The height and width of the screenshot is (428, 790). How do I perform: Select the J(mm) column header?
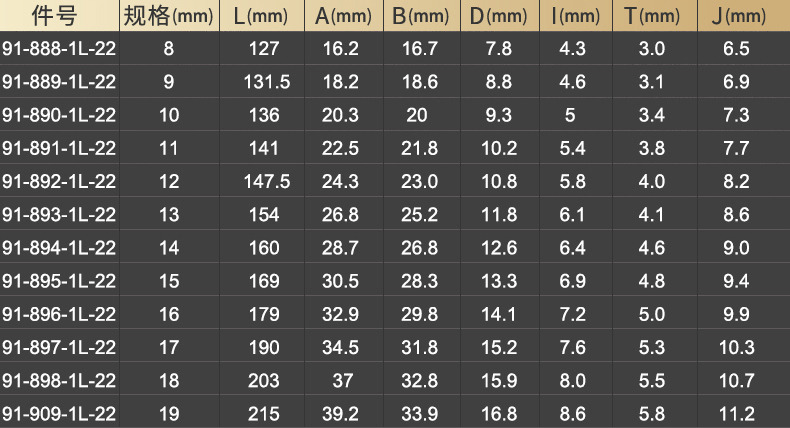point(736,16)
